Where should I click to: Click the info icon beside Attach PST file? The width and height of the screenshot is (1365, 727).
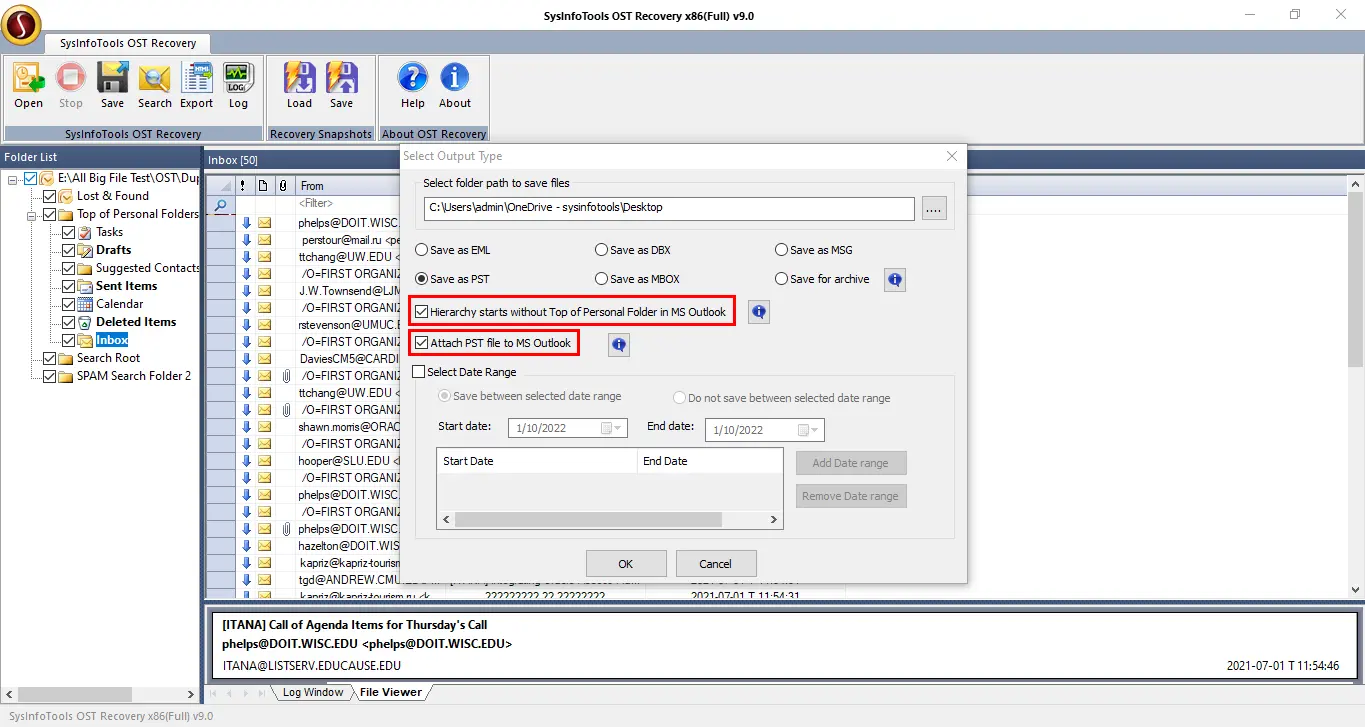point(619,345)
